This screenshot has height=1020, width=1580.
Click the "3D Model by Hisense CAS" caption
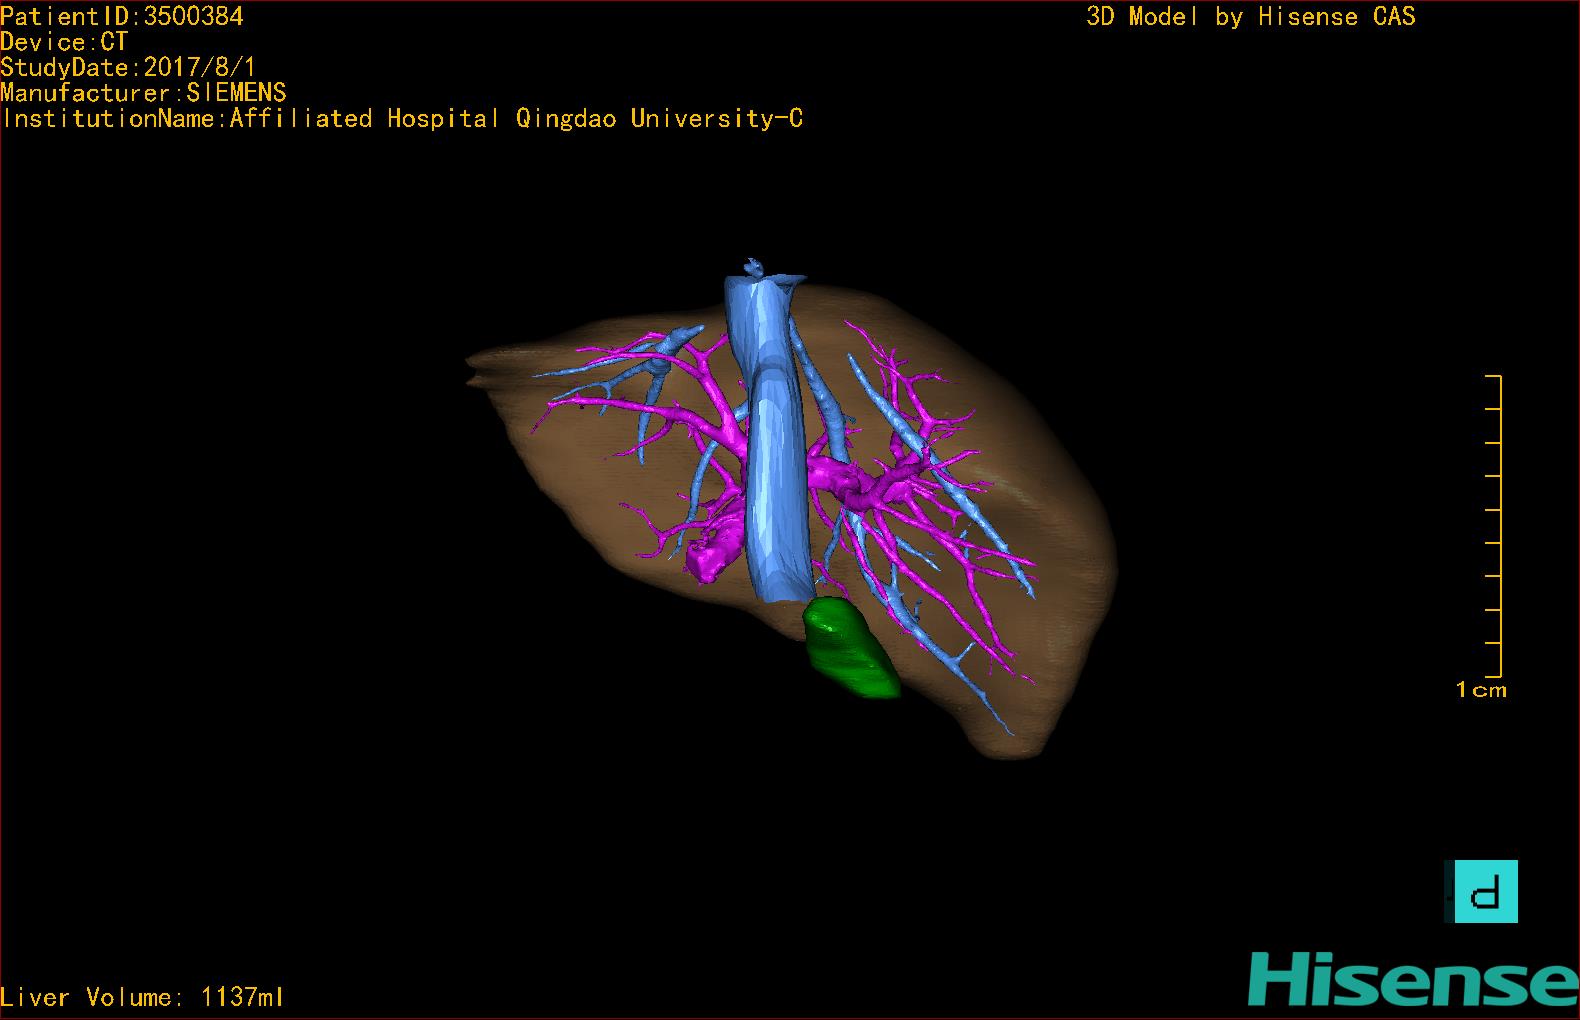coord(1251,17)
